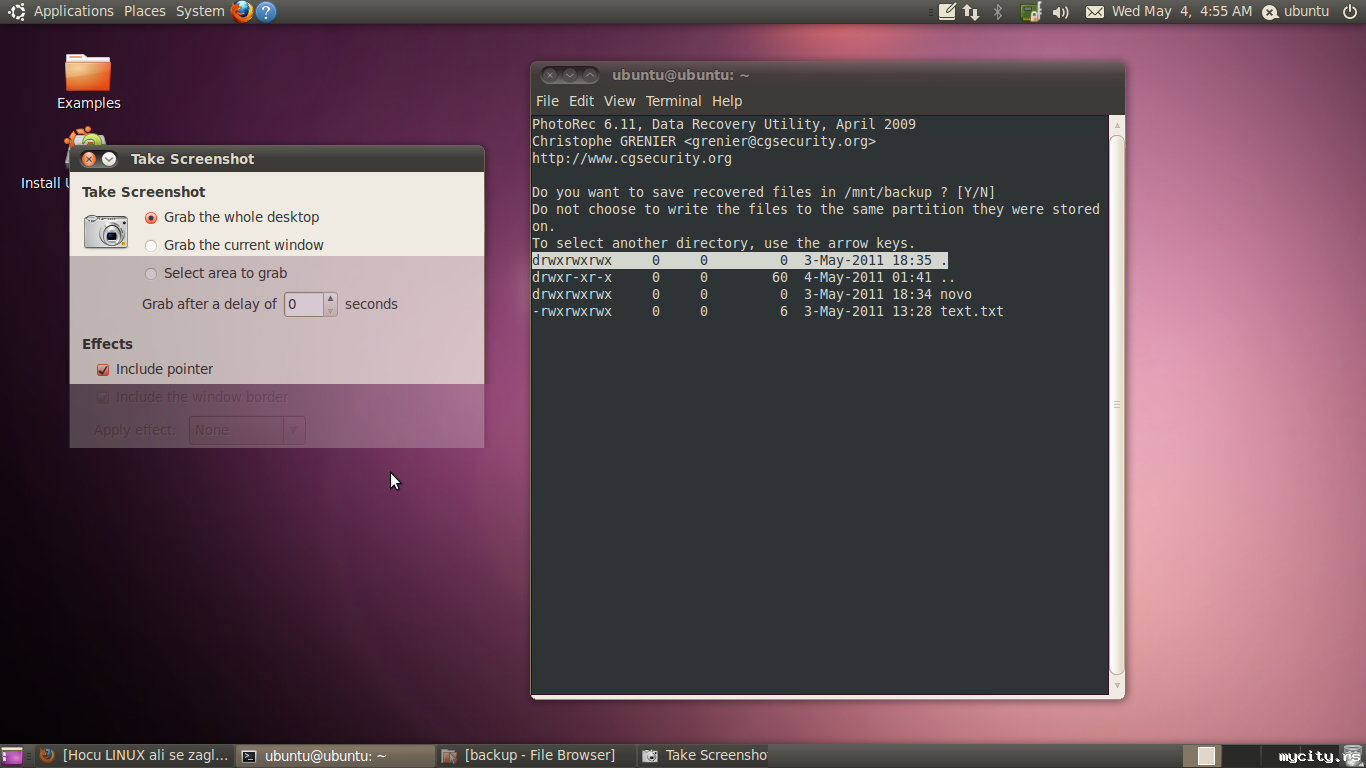Toggle the 'Include pointer' checkbox
This screenshot has height=768, width=1366.
pyautogui.click(x=103, y=370)
